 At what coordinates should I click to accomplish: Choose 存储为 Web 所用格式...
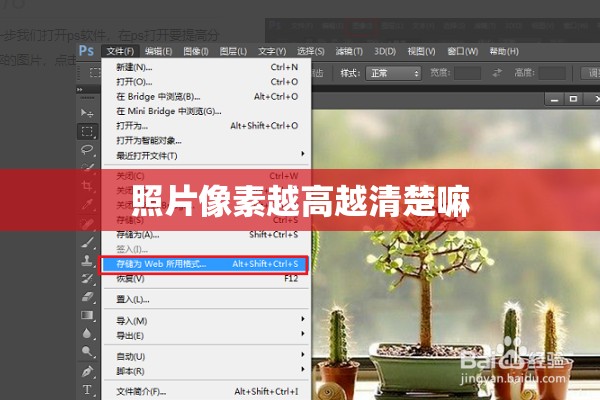click(203, 264)
